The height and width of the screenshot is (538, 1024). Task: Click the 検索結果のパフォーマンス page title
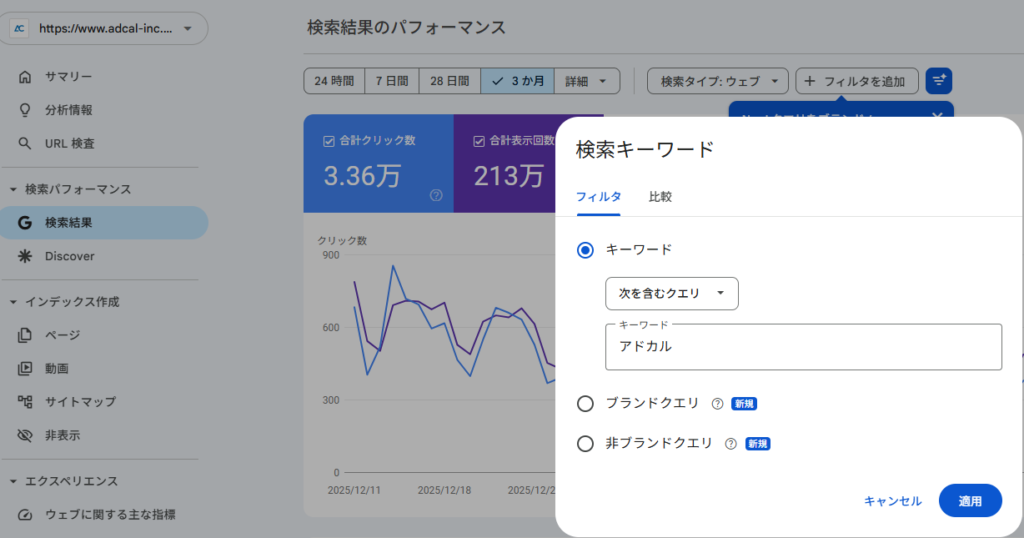pyautogui.click(x=406, y=28)
